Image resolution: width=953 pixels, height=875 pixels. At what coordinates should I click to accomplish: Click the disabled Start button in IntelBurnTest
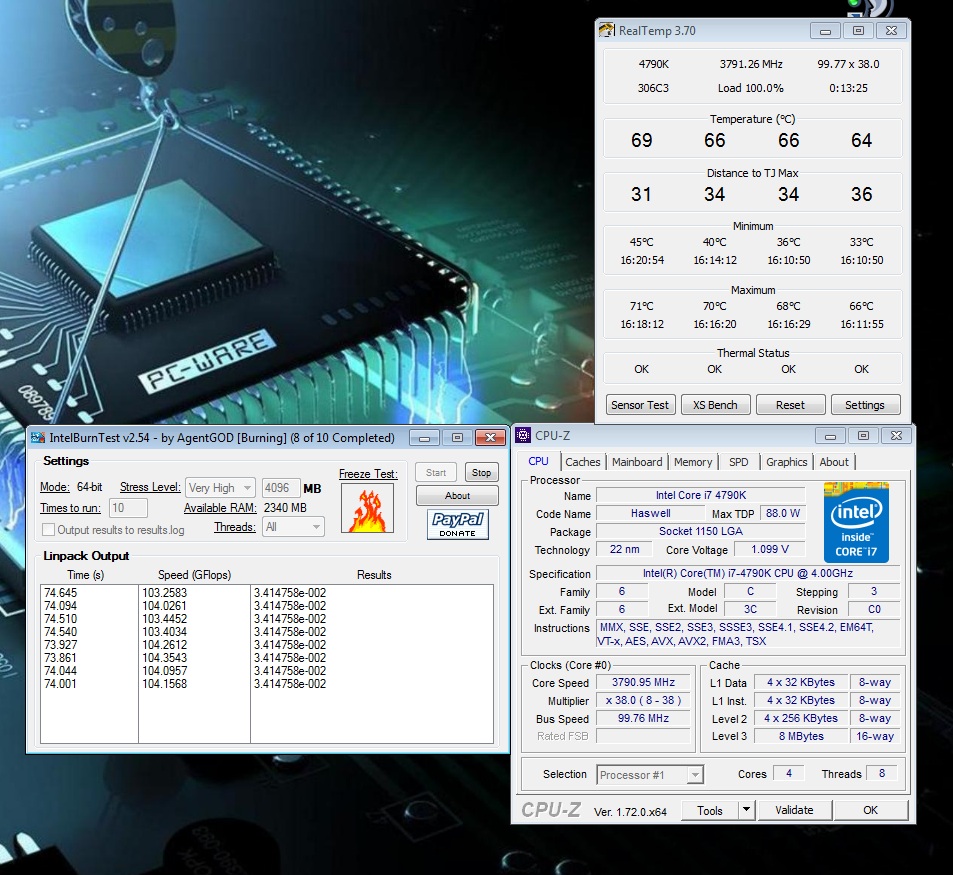[436, 473]
